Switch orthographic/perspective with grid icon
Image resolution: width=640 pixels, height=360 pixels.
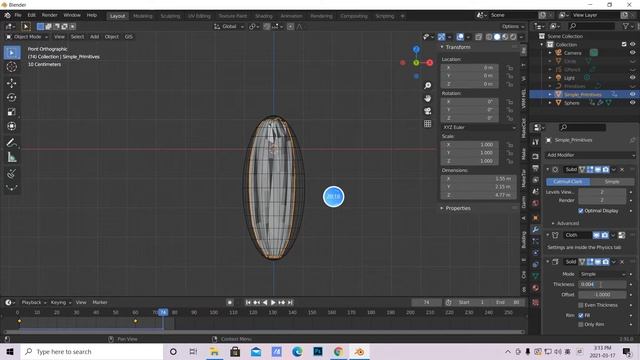[427, 124]
